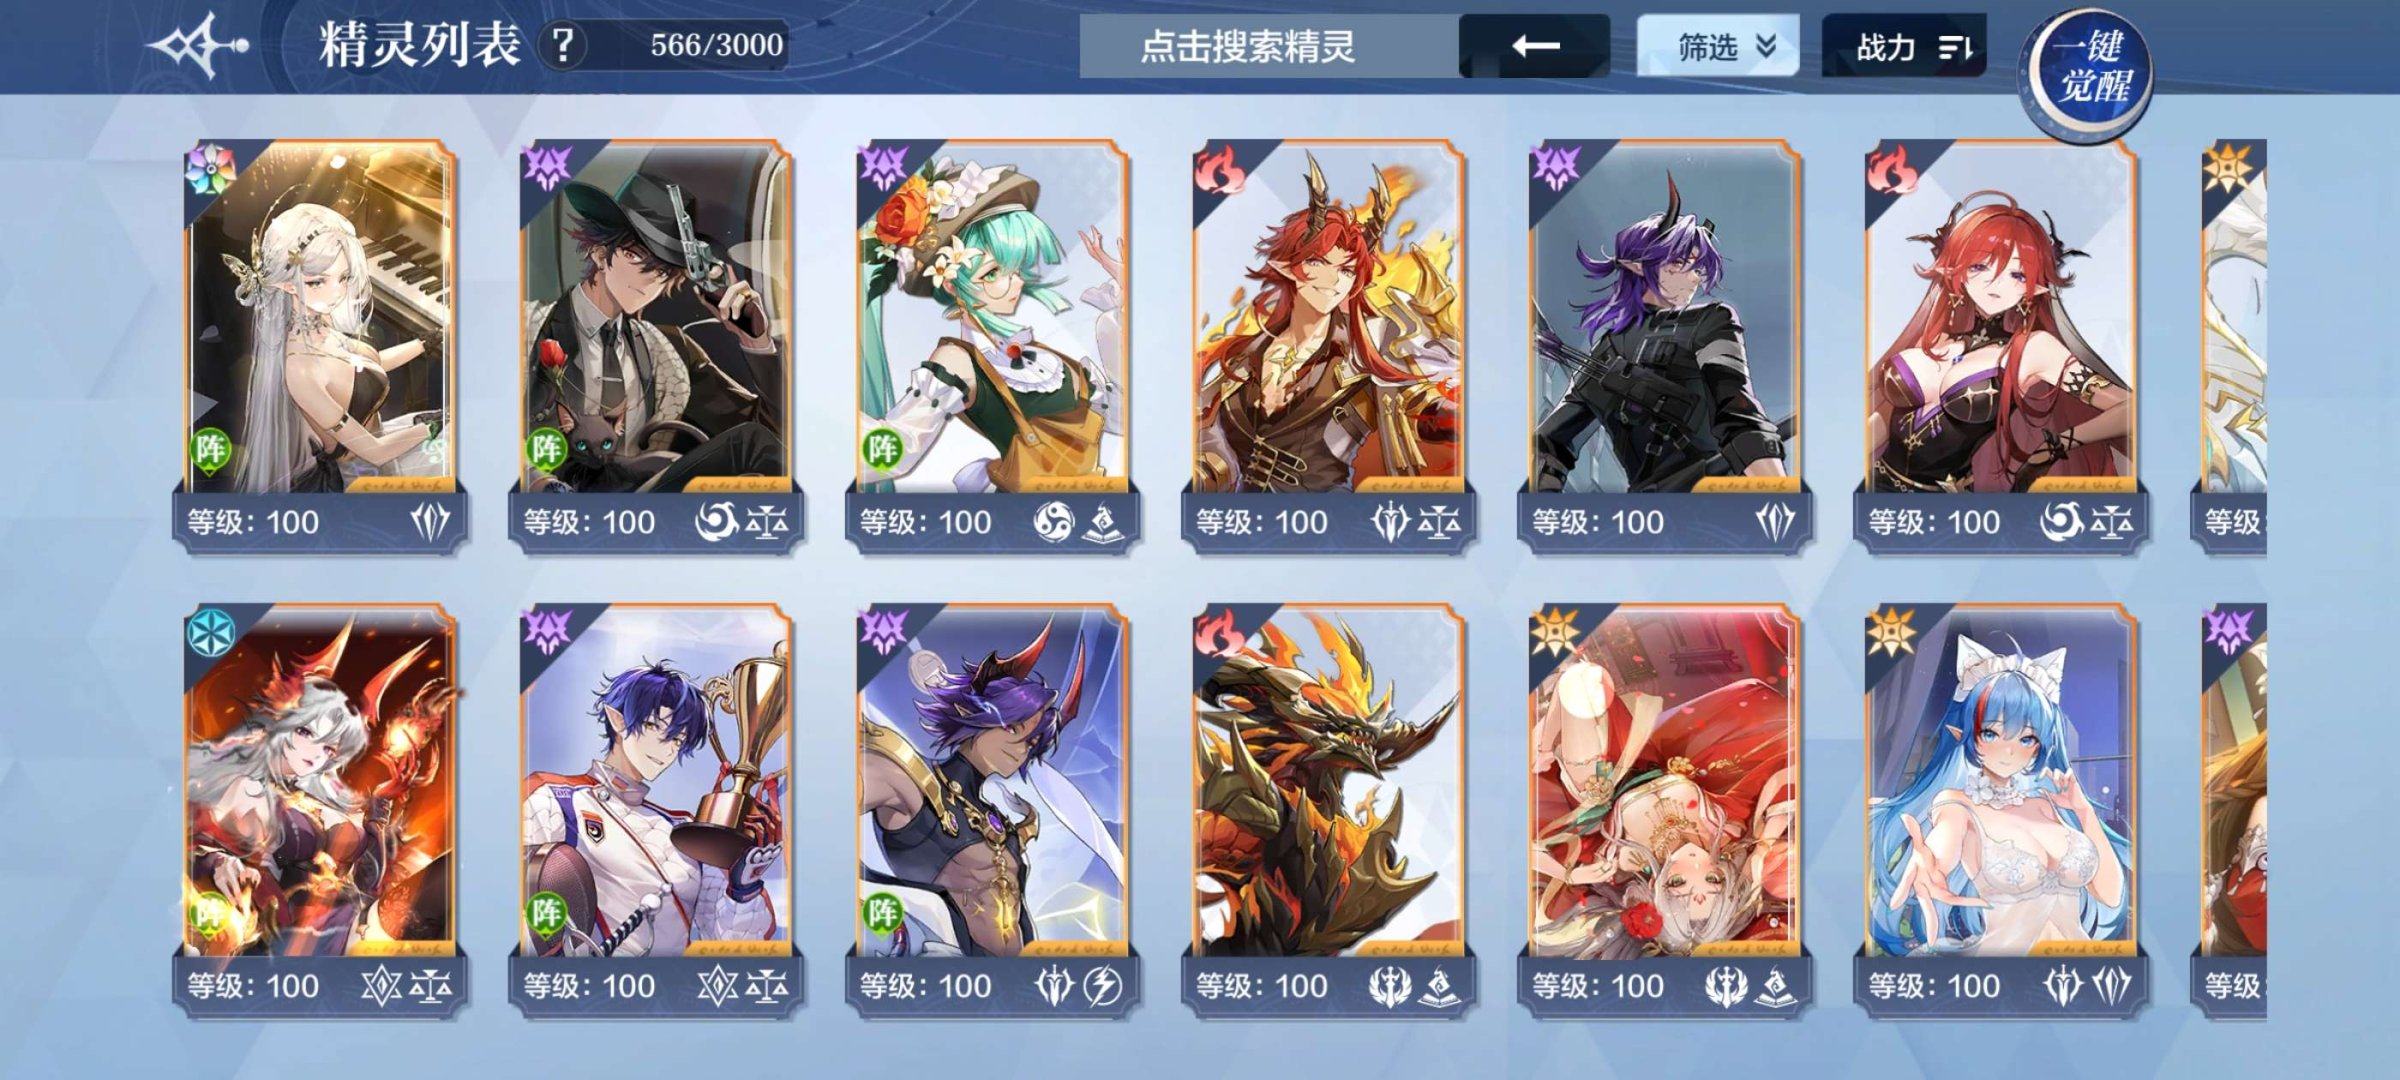Screen dimensions: 2400x1080
Task: Click the 566/3000 spirit count indicator
Action: 716,45
